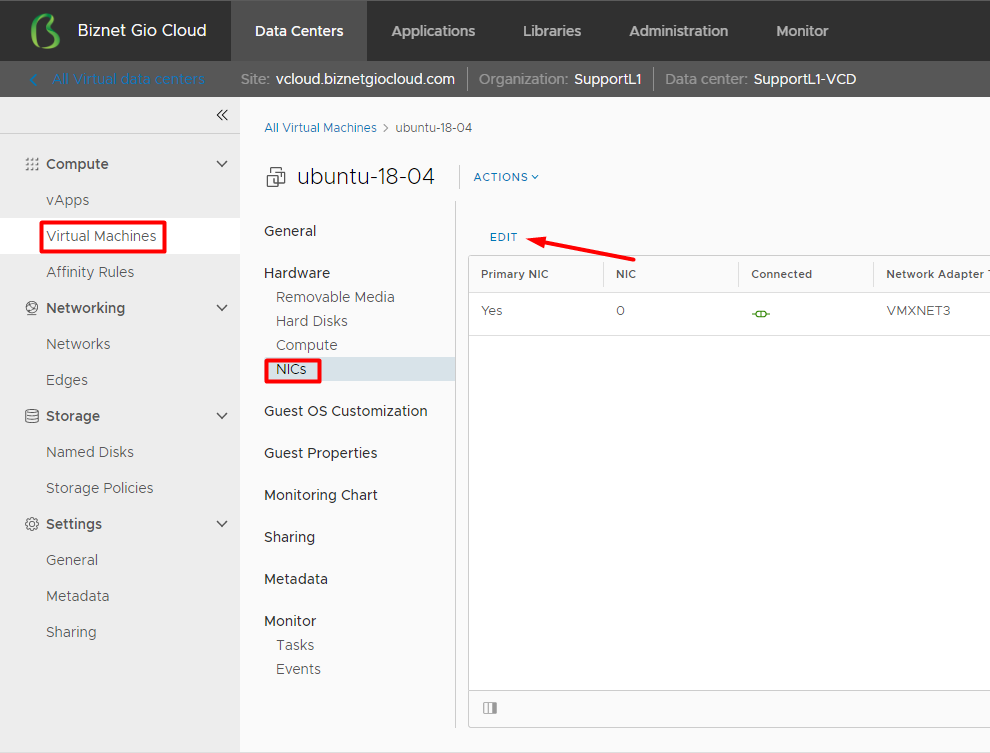Click the Yes cell in the Primary NIC column
Image resolution: width=990 pixels, height=753 pixels.
491,311
